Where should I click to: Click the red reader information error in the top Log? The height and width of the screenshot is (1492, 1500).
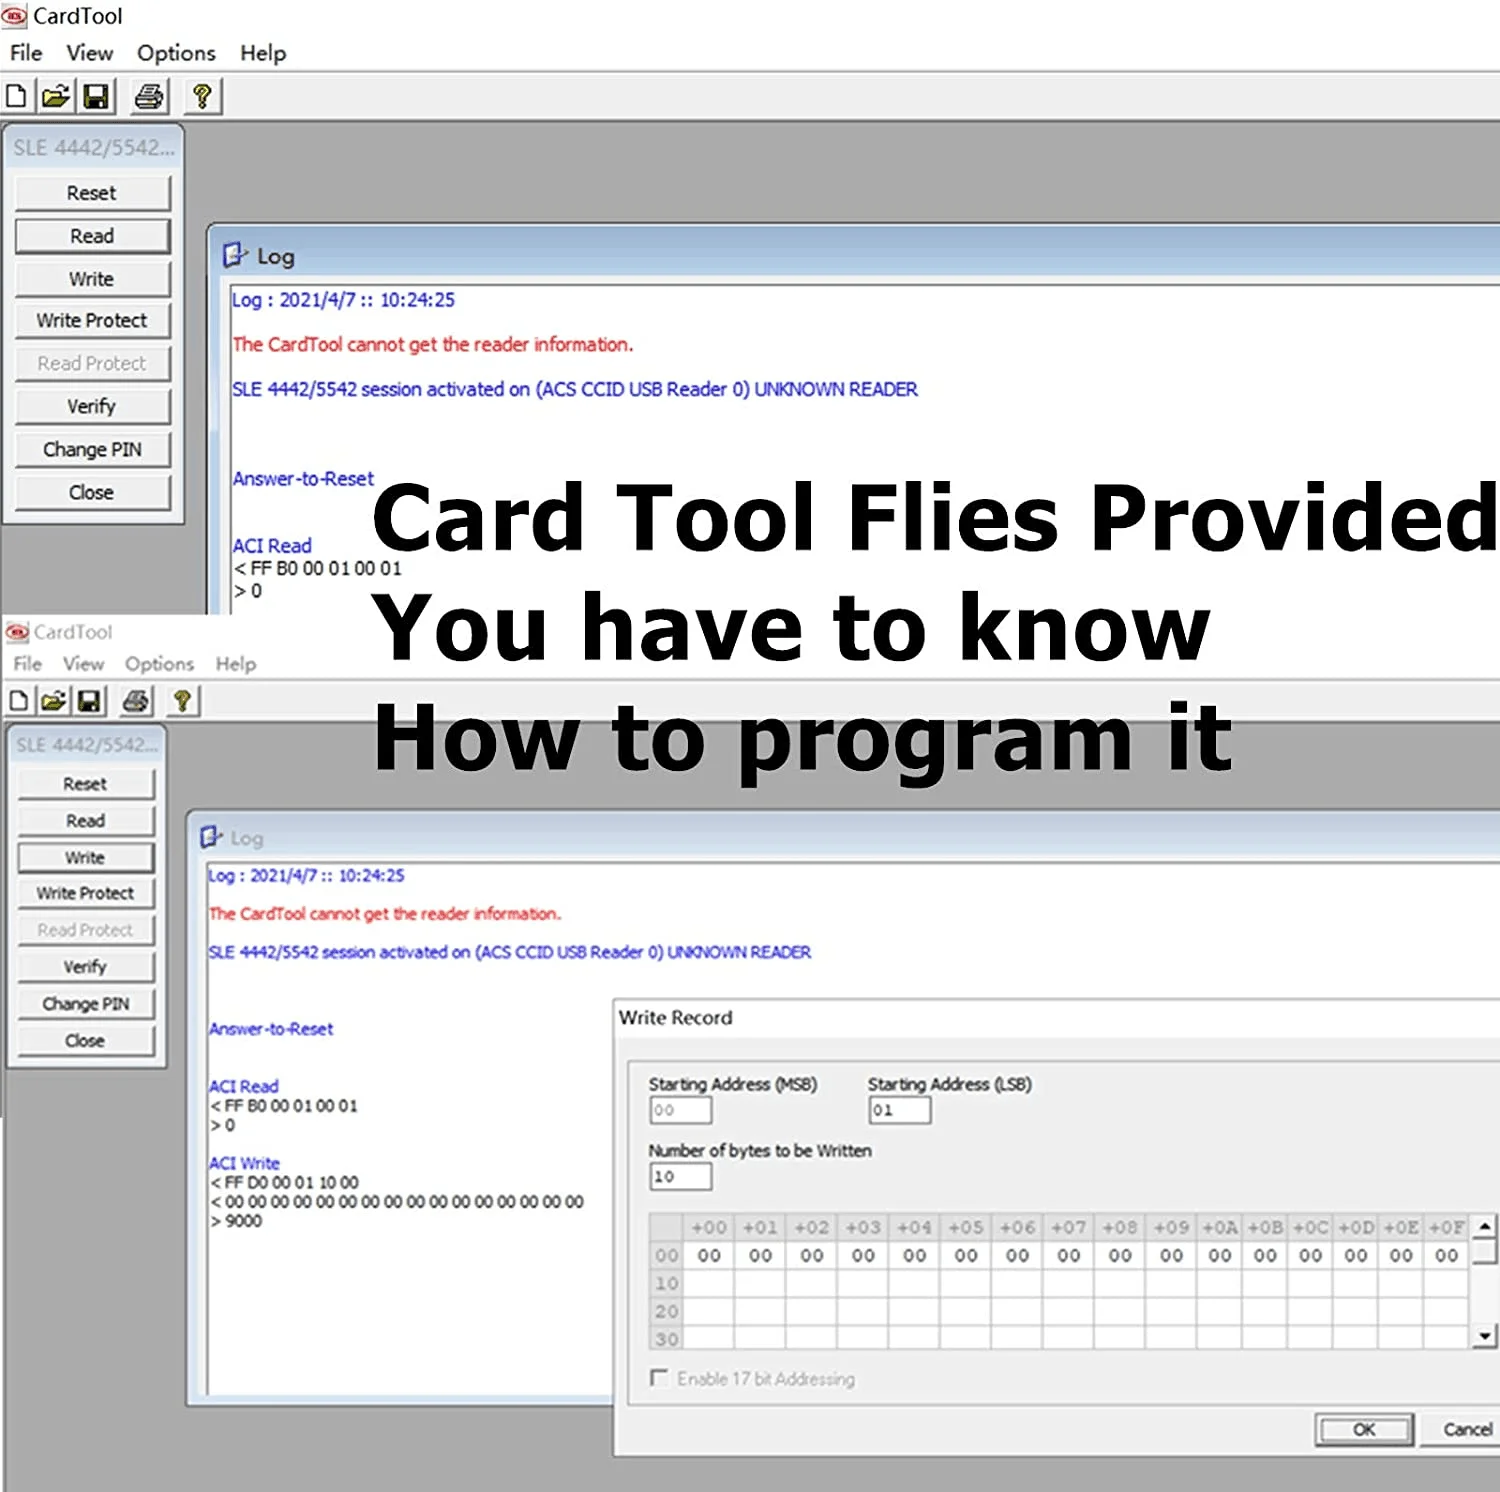tap(433, 344)
